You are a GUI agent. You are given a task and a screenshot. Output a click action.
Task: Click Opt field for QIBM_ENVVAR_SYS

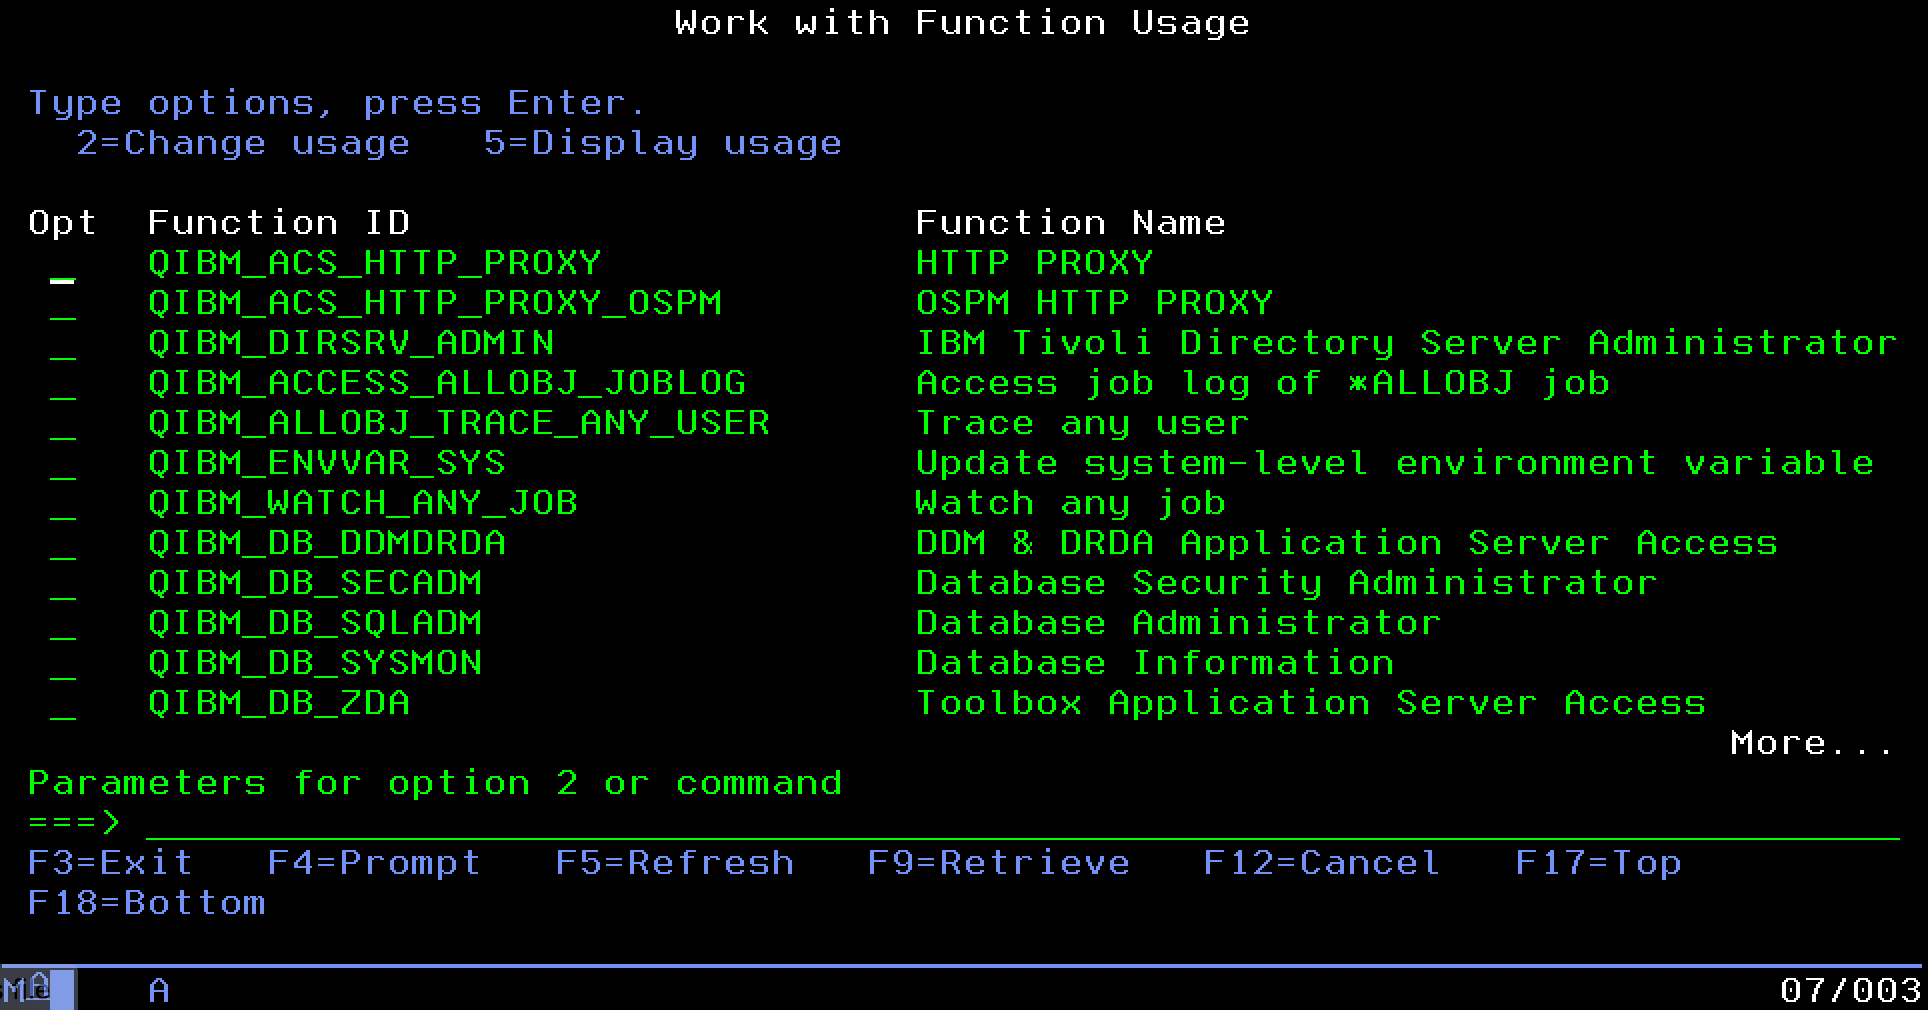[62, 464]
